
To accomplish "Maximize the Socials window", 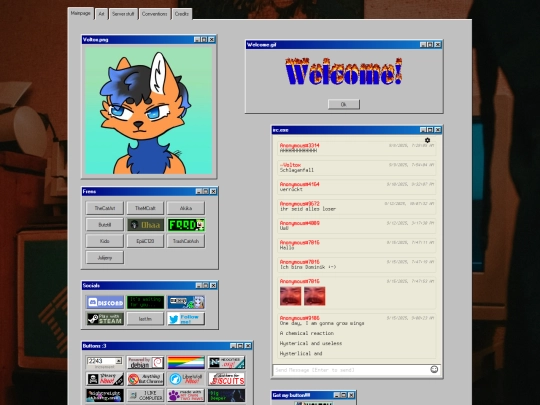I will coord(206,285).
